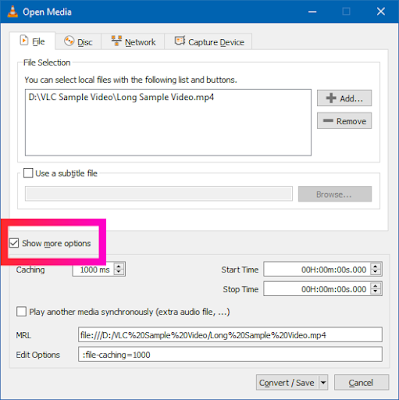399x400 pixels.
Task: Click the Caching spinner arrows
Action: point(119,269)
